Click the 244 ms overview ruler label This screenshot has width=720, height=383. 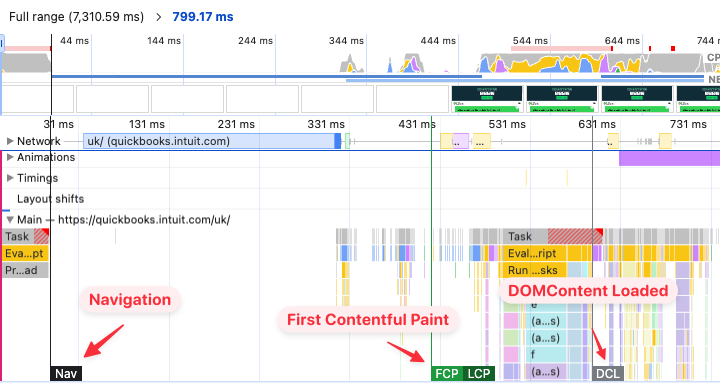[255, 41]
